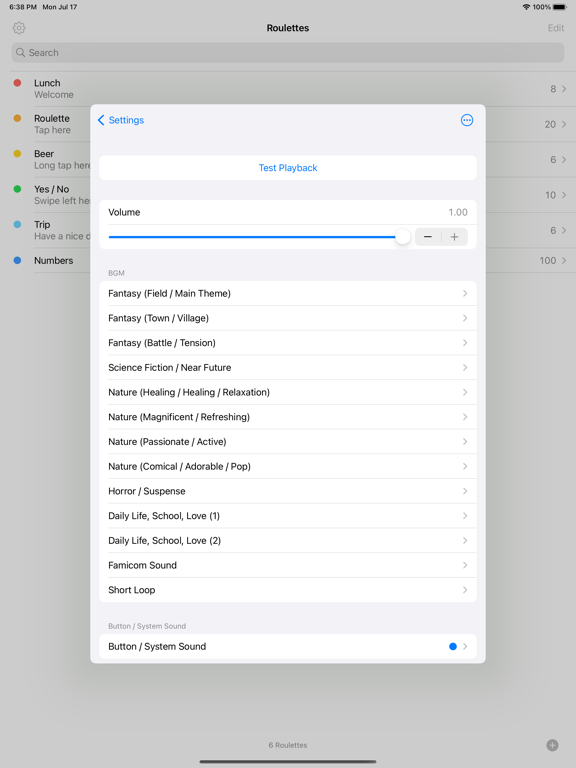Open Nature (Healing / Relaxation) category
Screen dimensions: 576x768
288,392
